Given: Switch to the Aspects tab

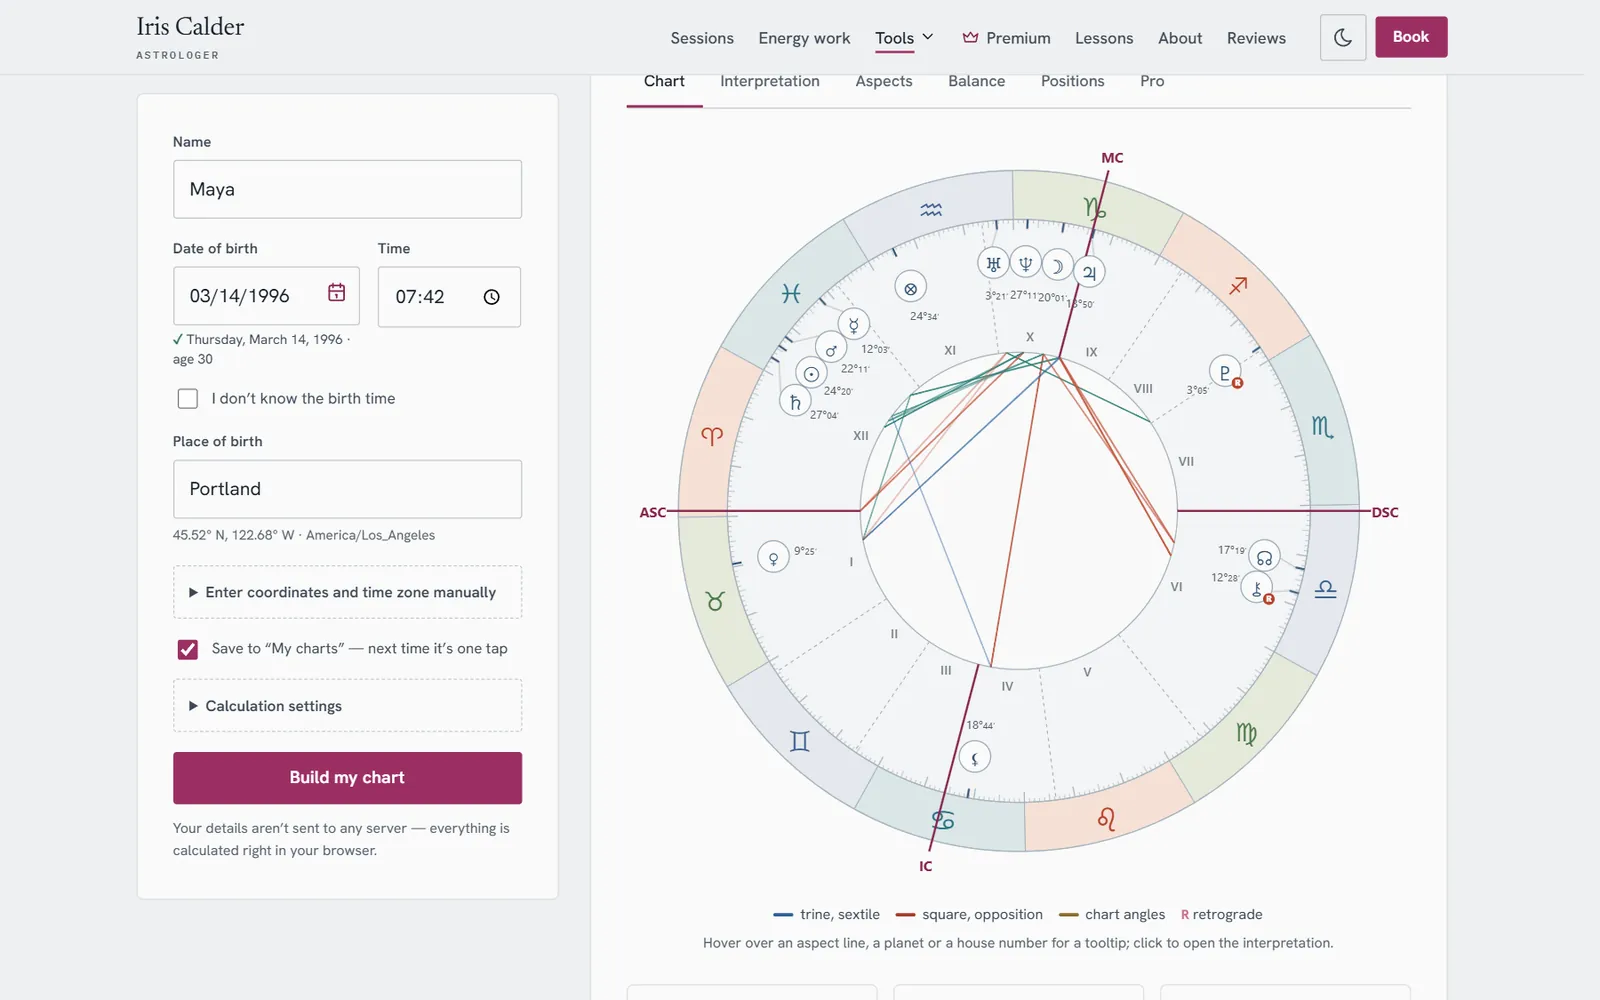Looking at the screenshot, I should click(x=884, y=81).
